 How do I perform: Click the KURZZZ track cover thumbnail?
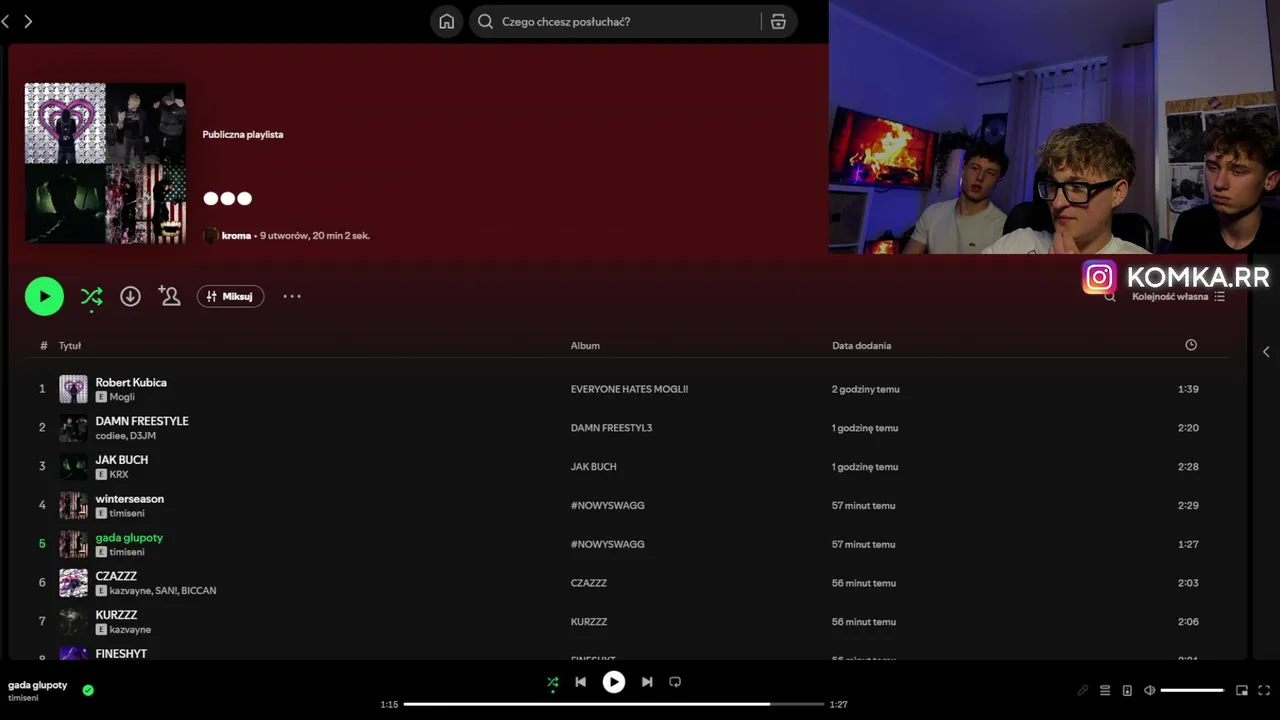73,622
